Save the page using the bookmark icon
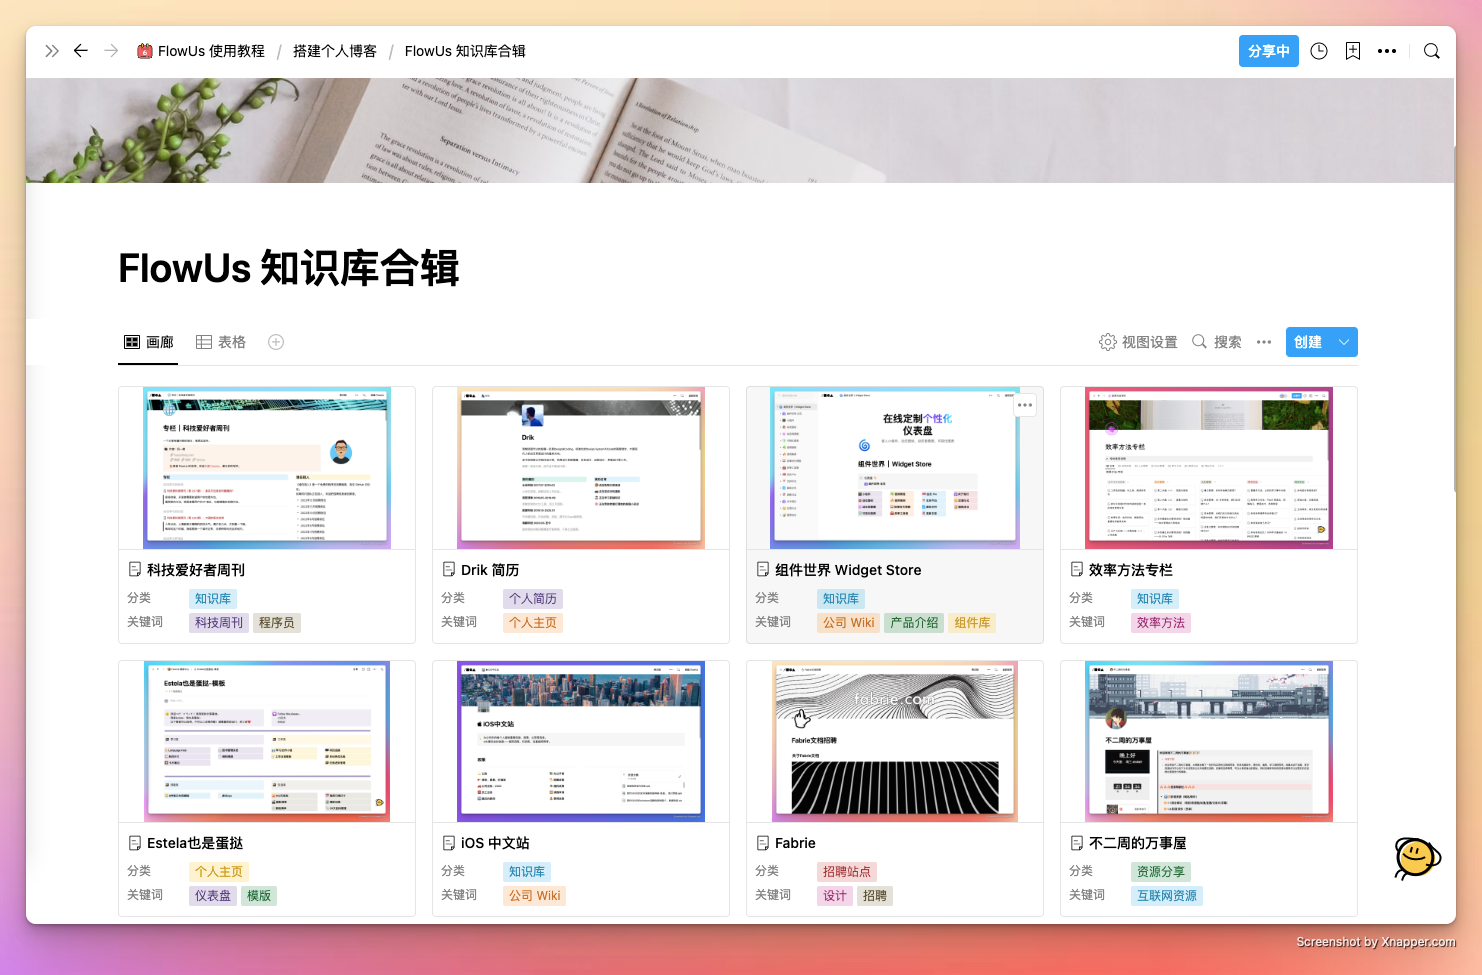1482x975 pixels. tap(1352, 51)
